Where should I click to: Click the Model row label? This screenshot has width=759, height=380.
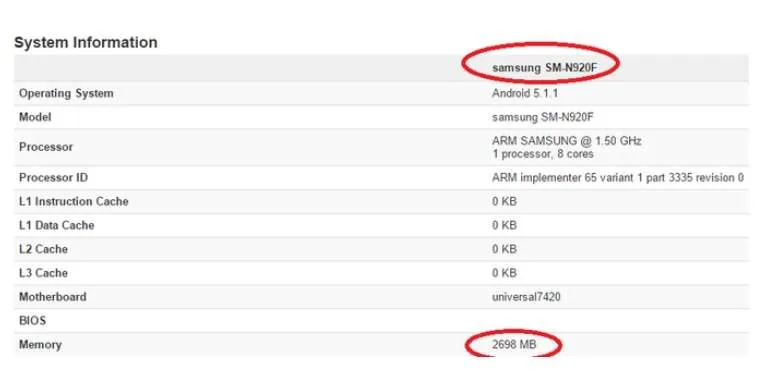tap(35, 117)
